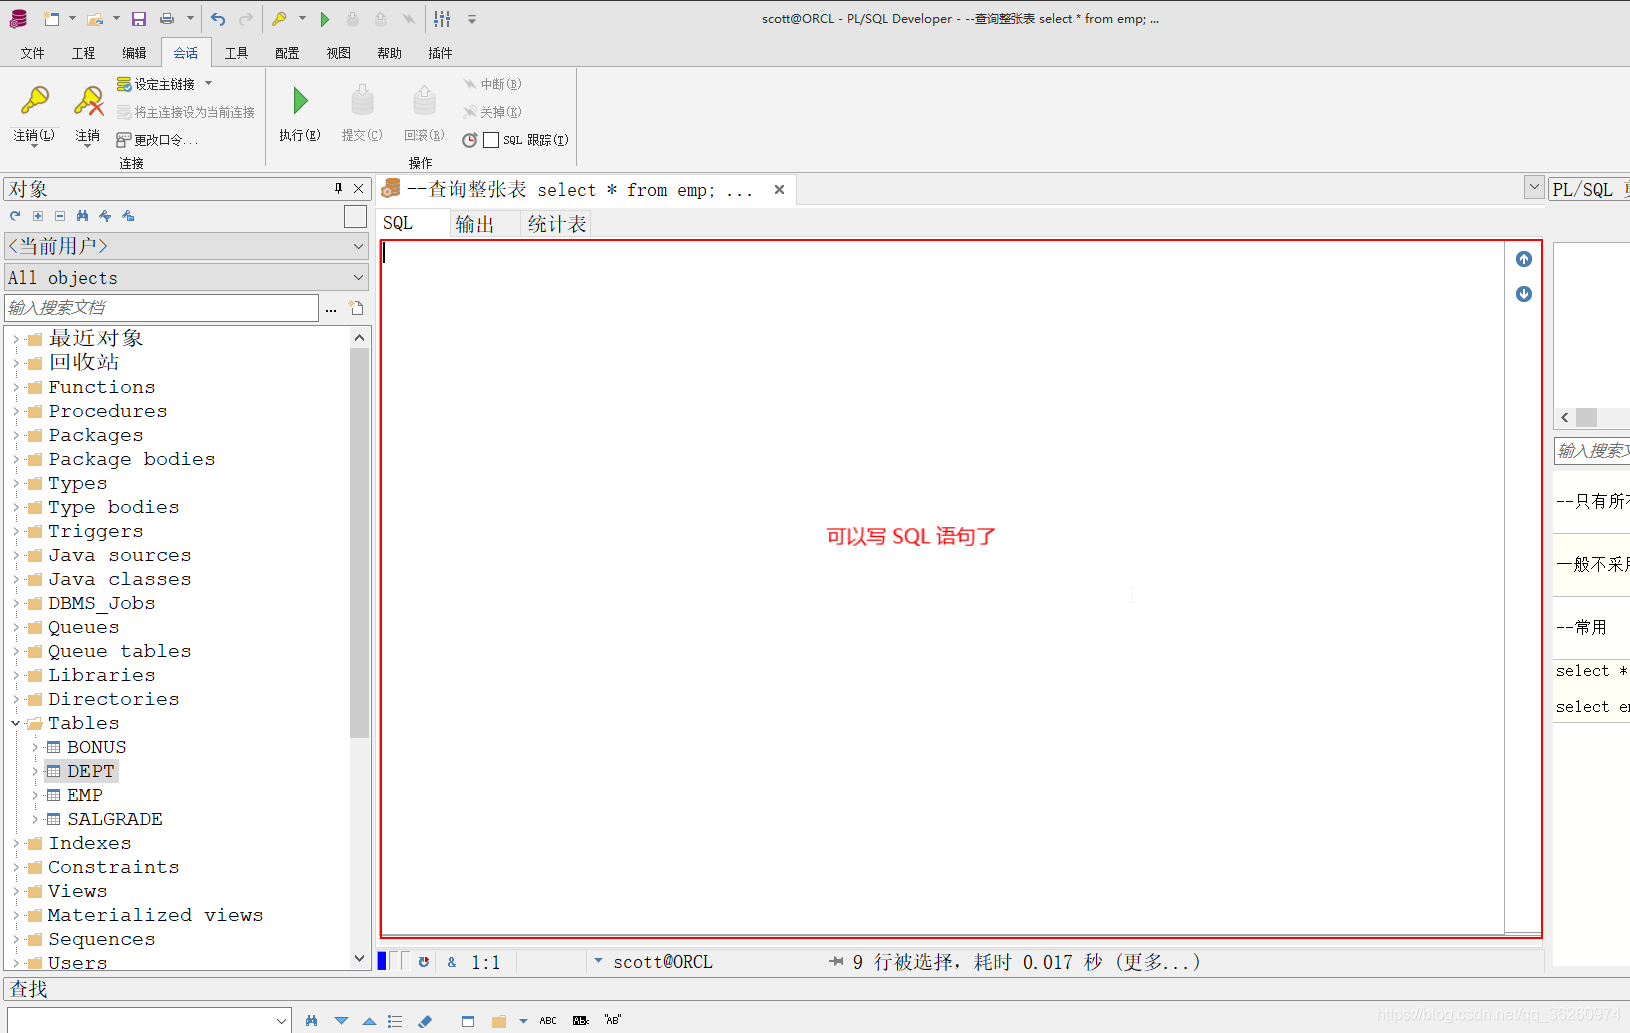Click the window list dropdown arrow right of the tab strip
This screenshot has height=1033, width=1630.
pyautogui.click(x=1534, y=186)
